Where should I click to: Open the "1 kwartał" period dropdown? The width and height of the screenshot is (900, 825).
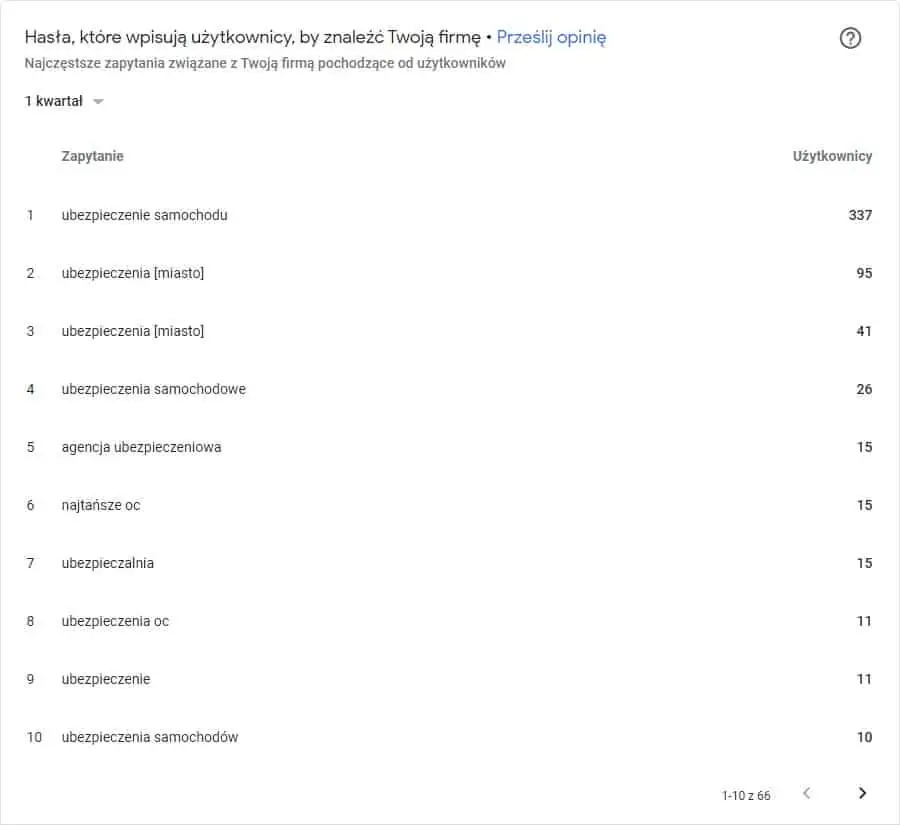click(x=64, y=101)
